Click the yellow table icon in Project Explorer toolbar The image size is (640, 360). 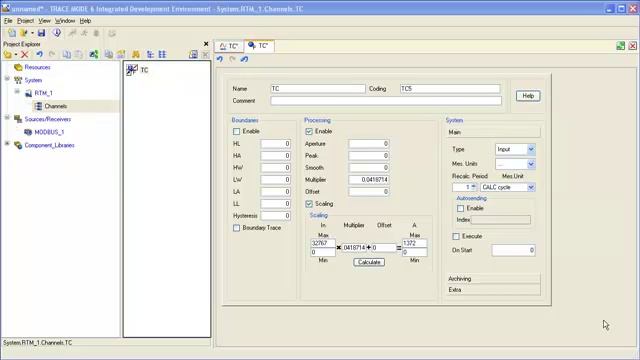tap(121, 54)
